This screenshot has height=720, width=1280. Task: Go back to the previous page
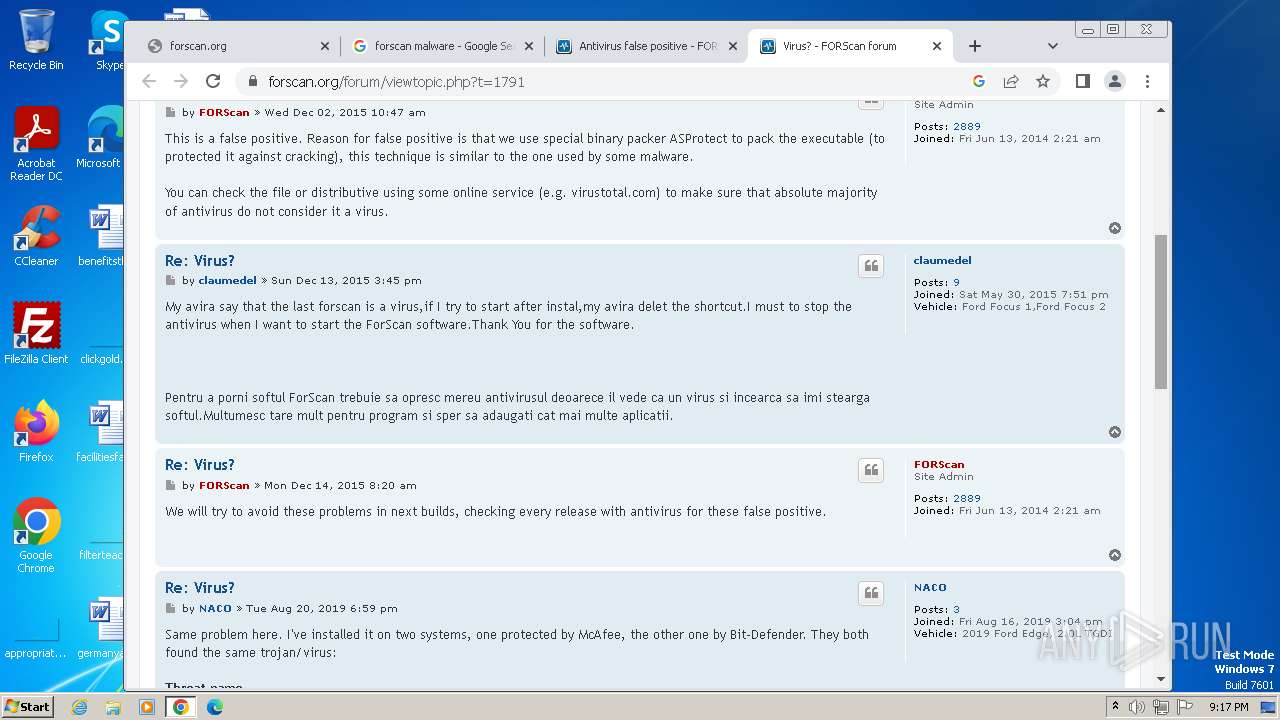click(x=149, y=82)
